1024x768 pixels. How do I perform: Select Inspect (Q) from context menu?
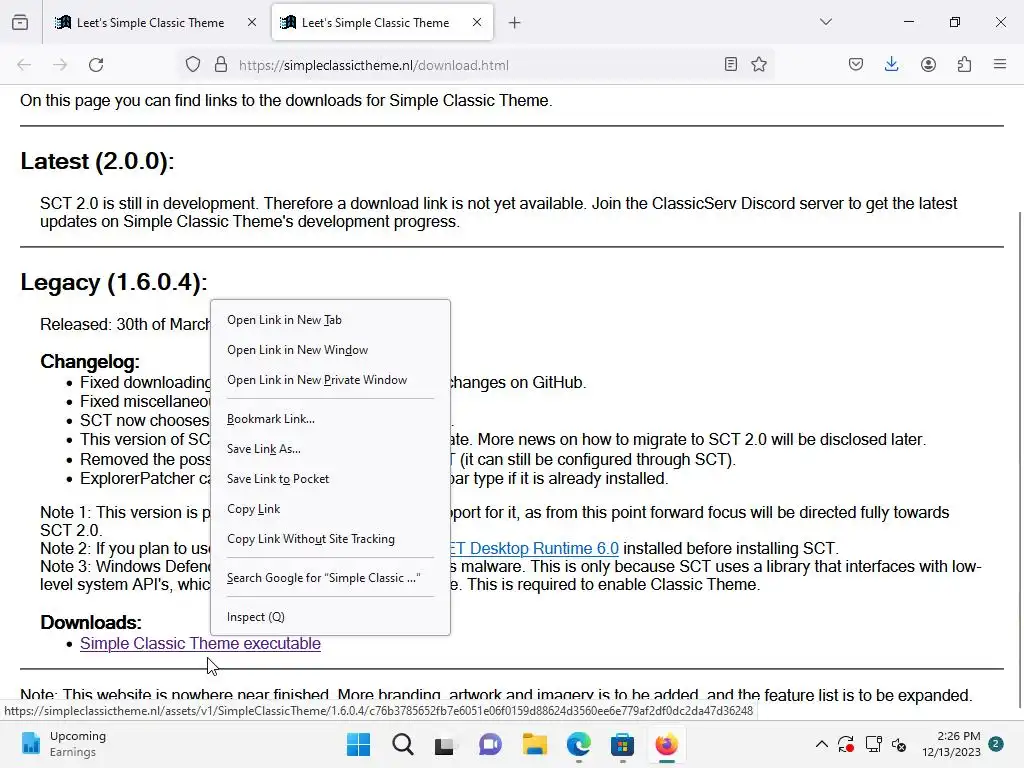click(x=330, y=617)
